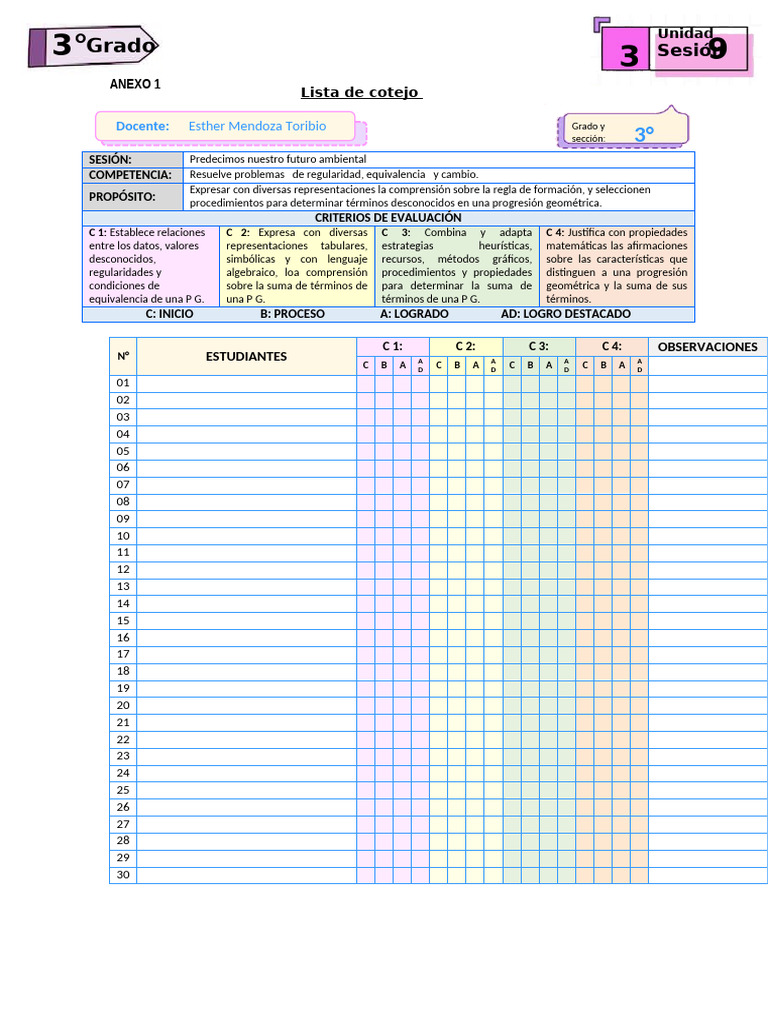The width and height of the screenshot is (768, 1024).
Task: Select the "C: INICIO" legend entry
Action: [x=169, y=314]
